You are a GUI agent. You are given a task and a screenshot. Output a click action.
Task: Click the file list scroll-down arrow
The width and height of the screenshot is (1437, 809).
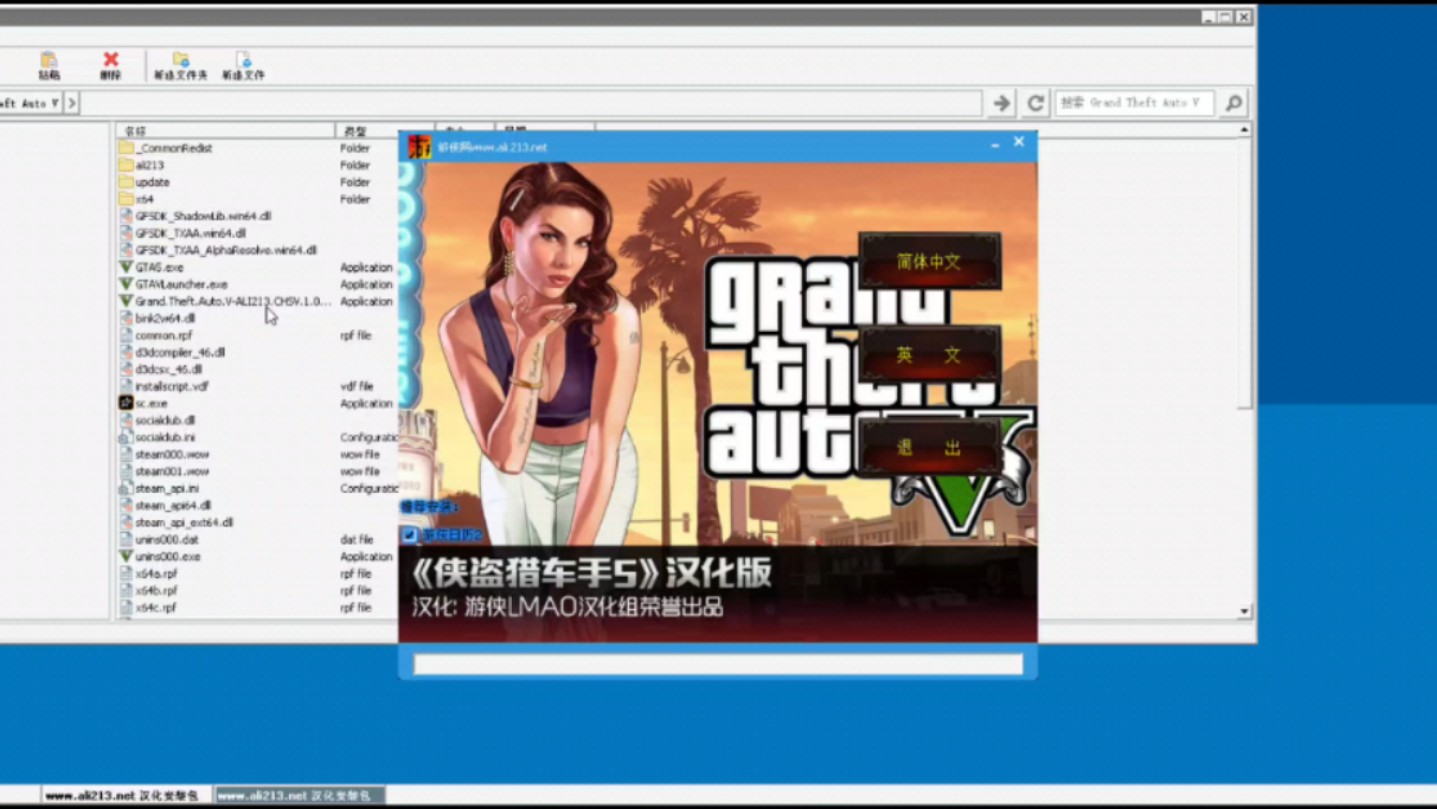click(1244, 610)
